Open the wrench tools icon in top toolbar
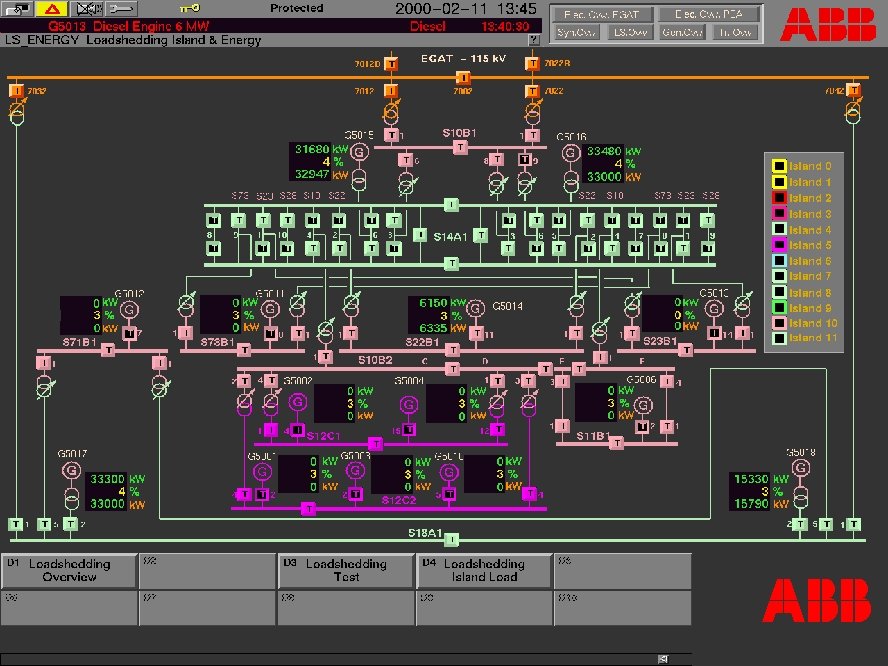Image resolution: width=888 pixels, height=666 pixels. point(119,8)
